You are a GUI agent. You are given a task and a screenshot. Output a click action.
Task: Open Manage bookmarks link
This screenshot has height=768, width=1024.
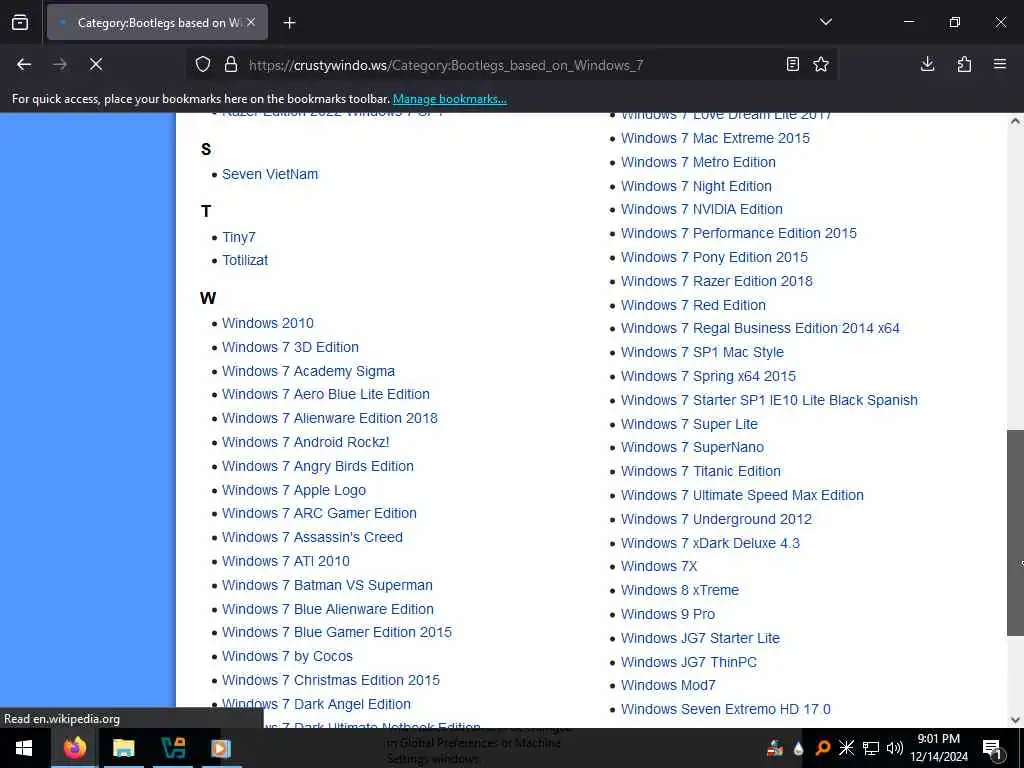point(449,99)
